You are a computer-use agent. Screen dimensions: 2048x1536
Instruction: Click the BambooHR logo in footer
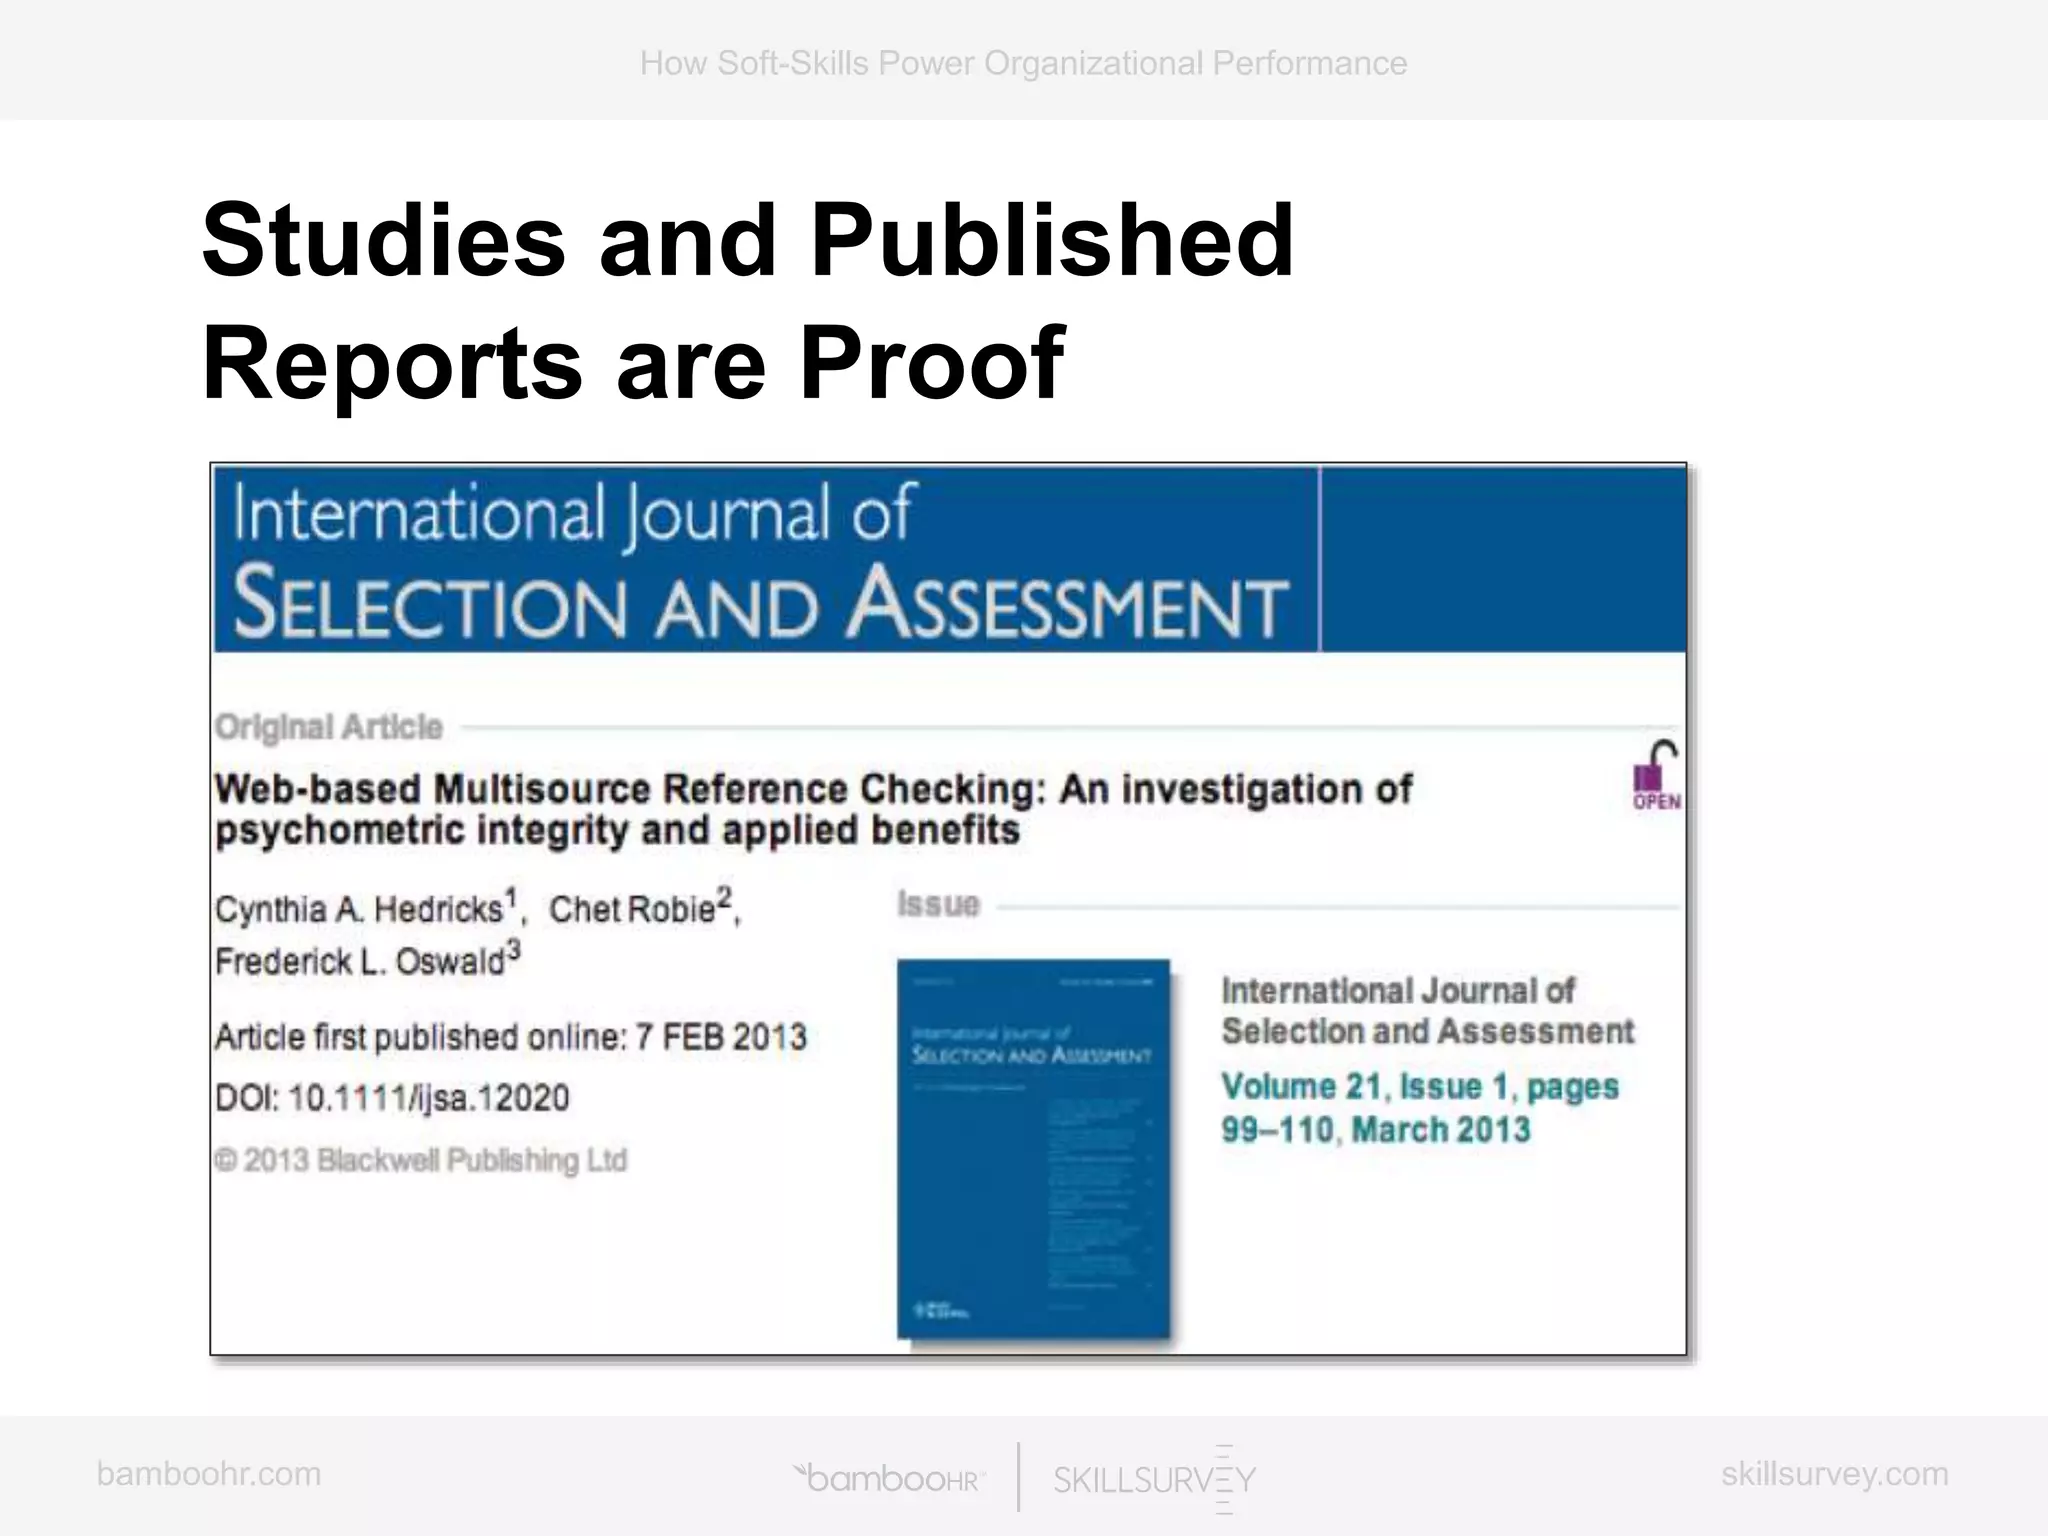(x=889, y=1478)
